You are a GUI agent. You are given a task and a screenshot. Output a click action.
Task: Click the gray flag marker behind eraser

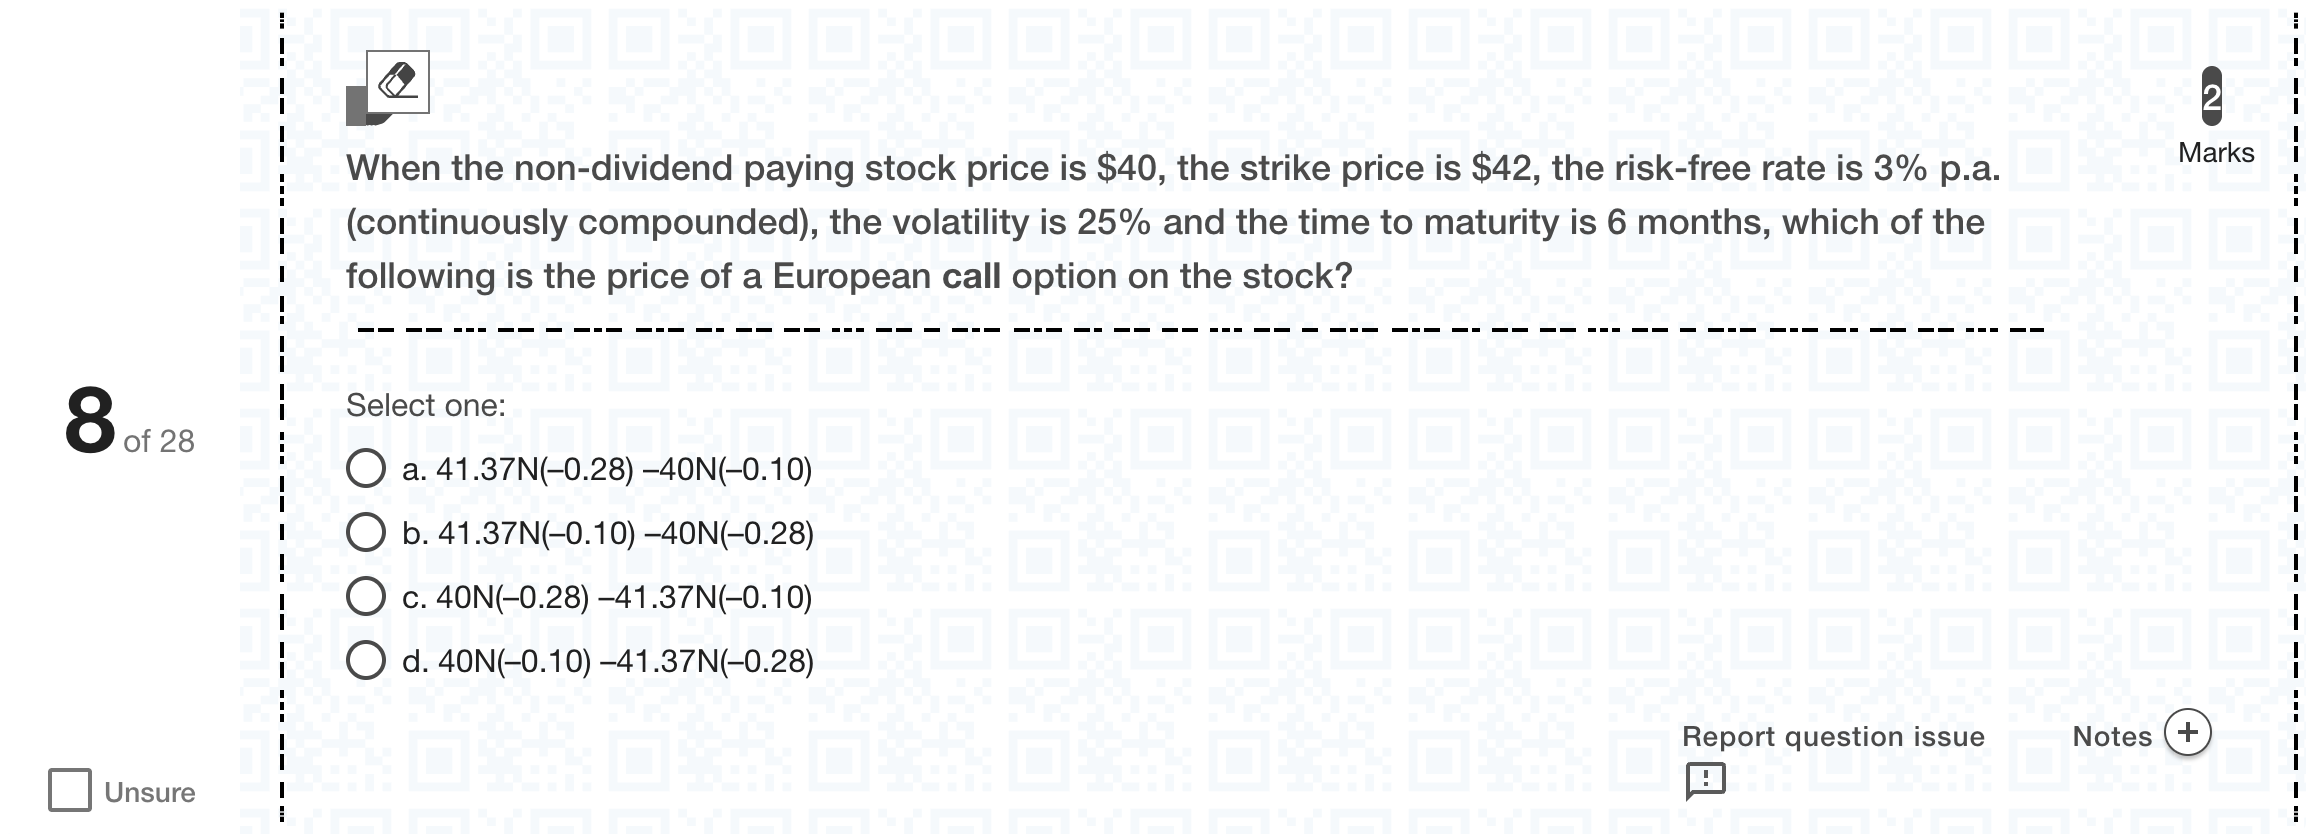pyautogui.click(x=356, y=106)
